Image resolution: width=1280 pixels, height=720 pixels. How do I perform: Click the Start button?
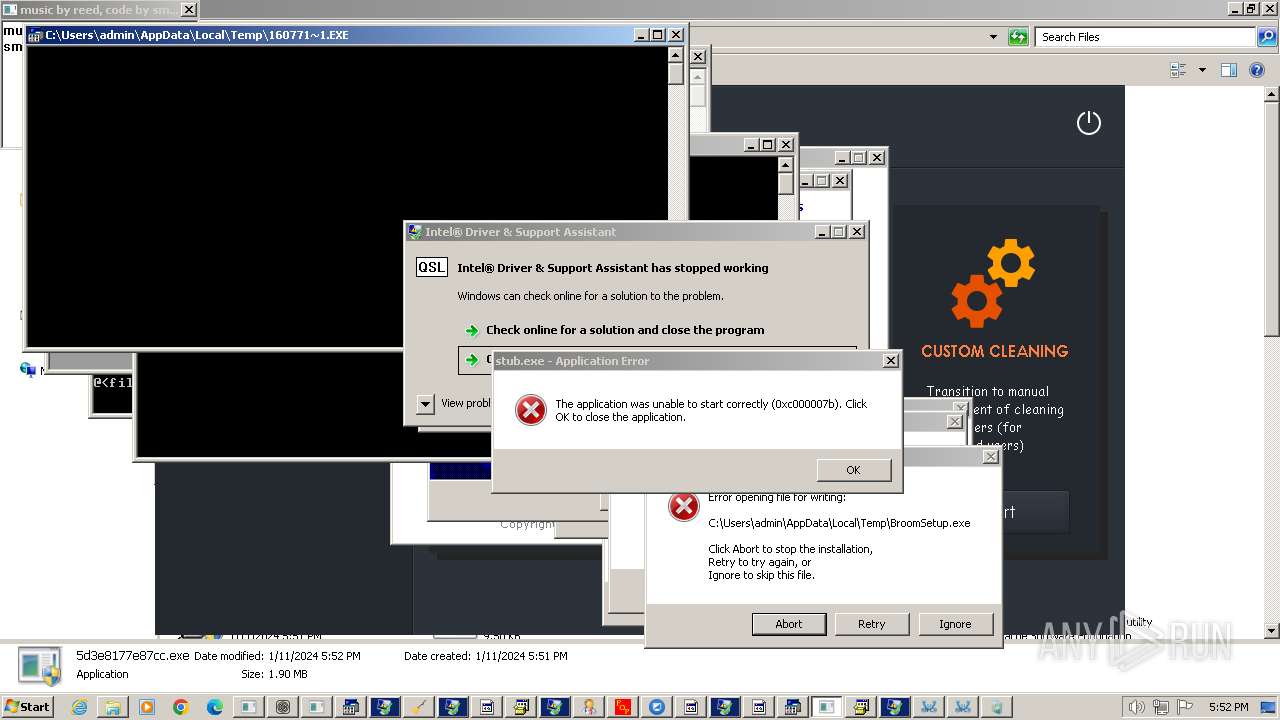click(27, 707)
